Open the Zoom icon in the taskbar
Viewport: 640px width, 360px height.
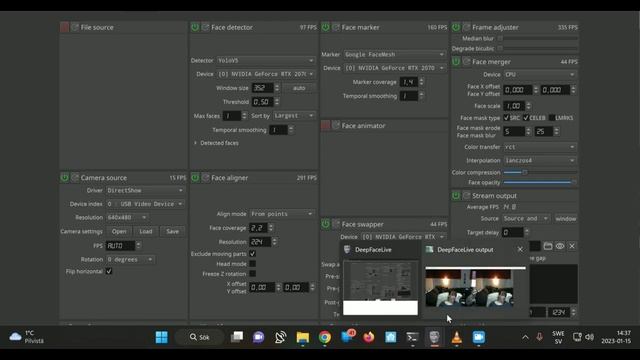pos(478,337)
